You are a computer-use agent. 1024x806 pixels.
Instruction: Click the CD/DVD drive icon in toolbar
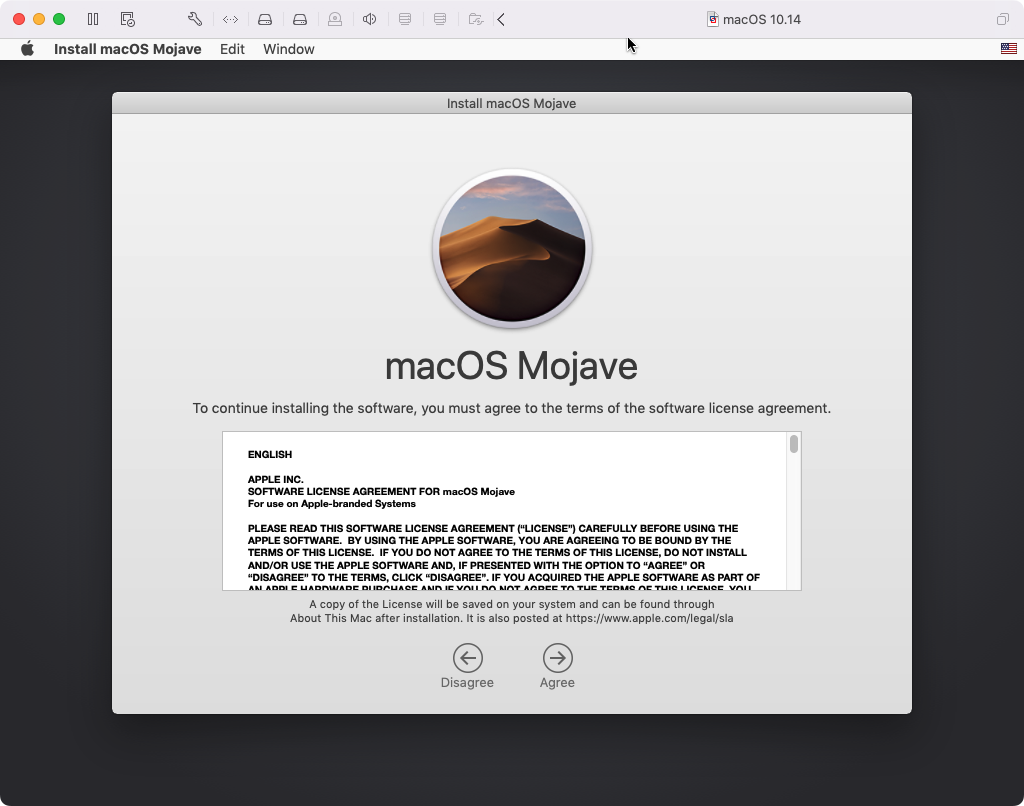[335, 19]
